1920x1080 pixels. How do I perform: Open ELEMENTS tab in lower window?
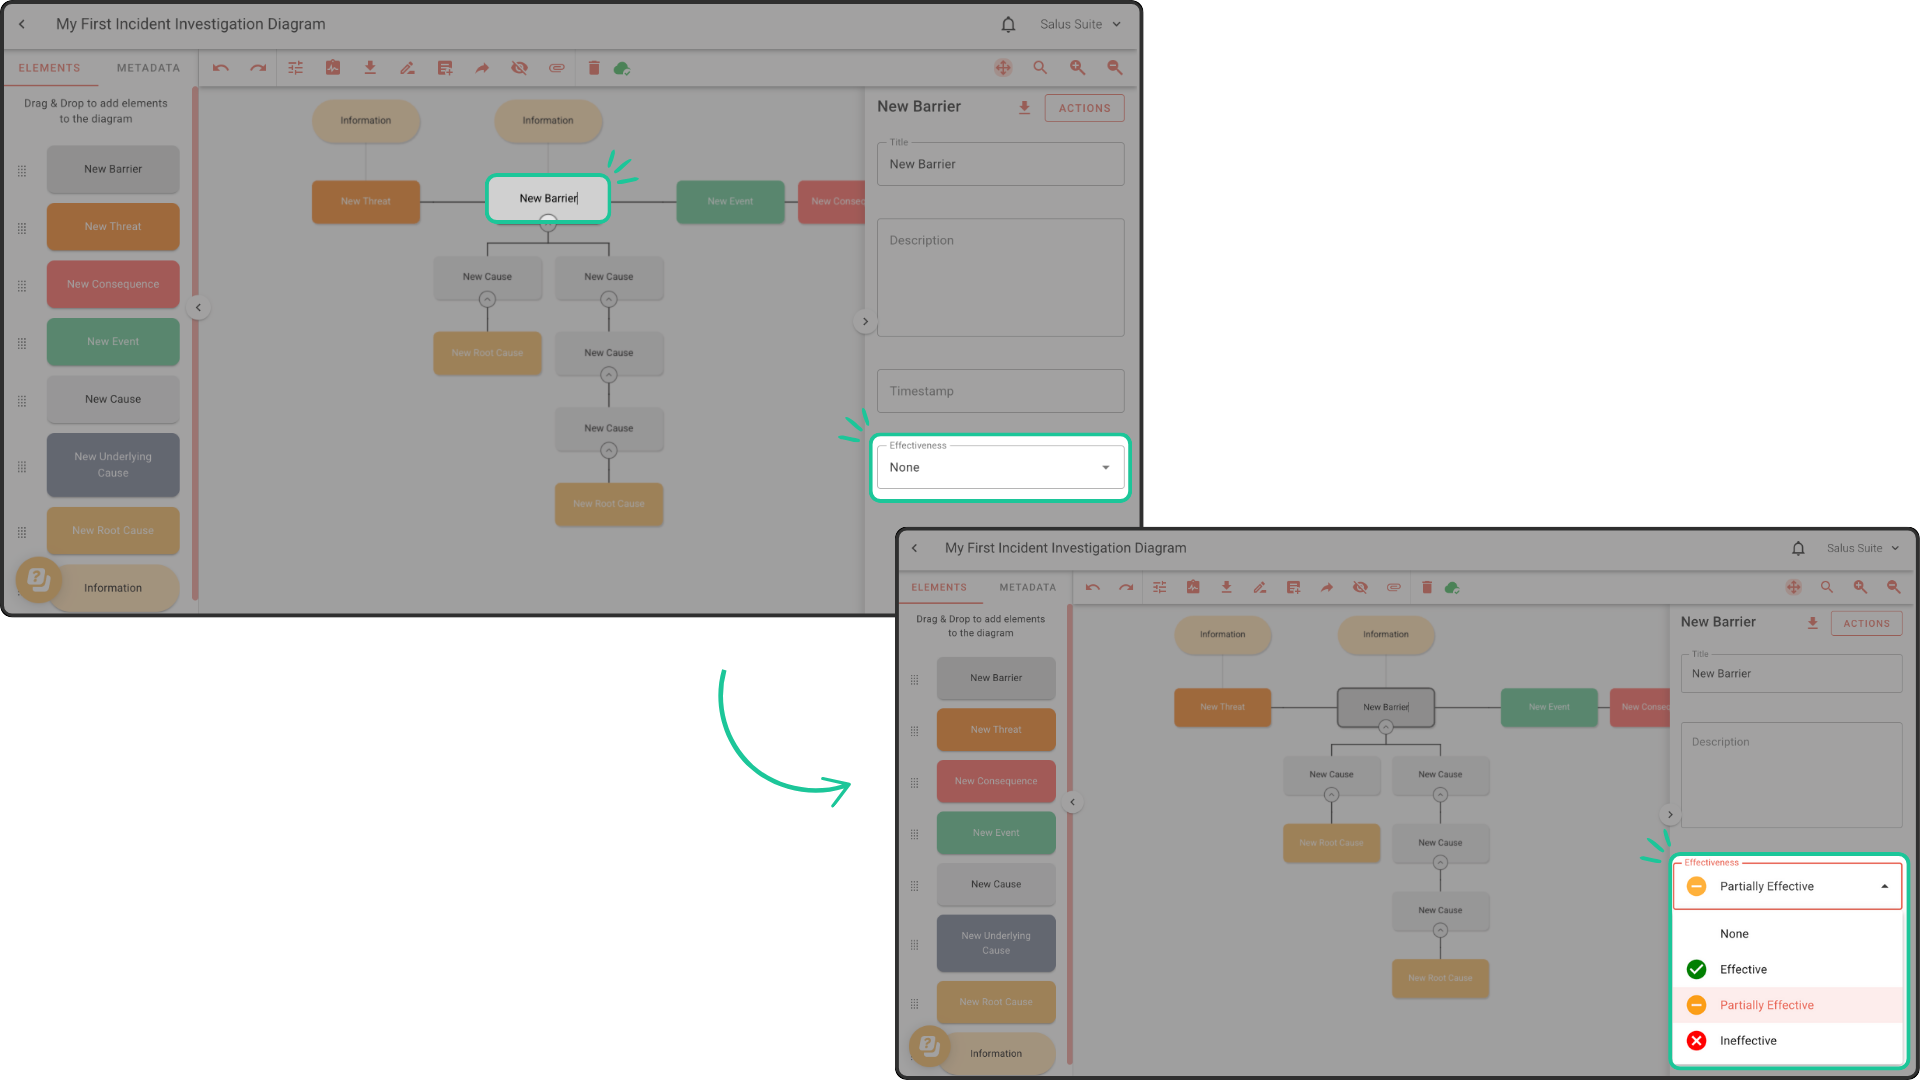click(x=939, y=588)
